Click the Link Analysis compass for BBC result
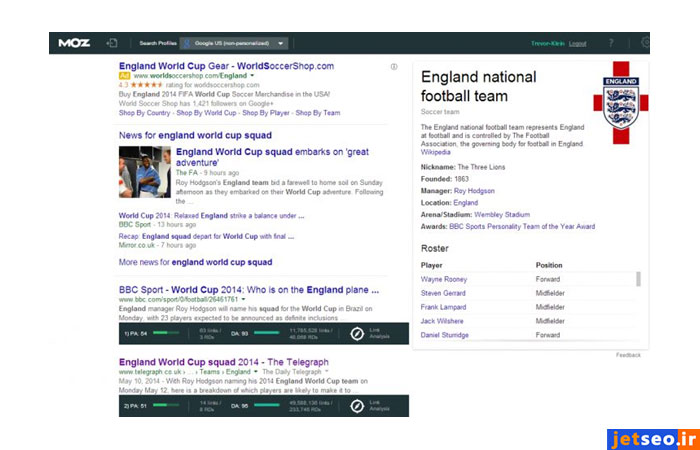Screen dimensions: 700x450 click(356, 332)
